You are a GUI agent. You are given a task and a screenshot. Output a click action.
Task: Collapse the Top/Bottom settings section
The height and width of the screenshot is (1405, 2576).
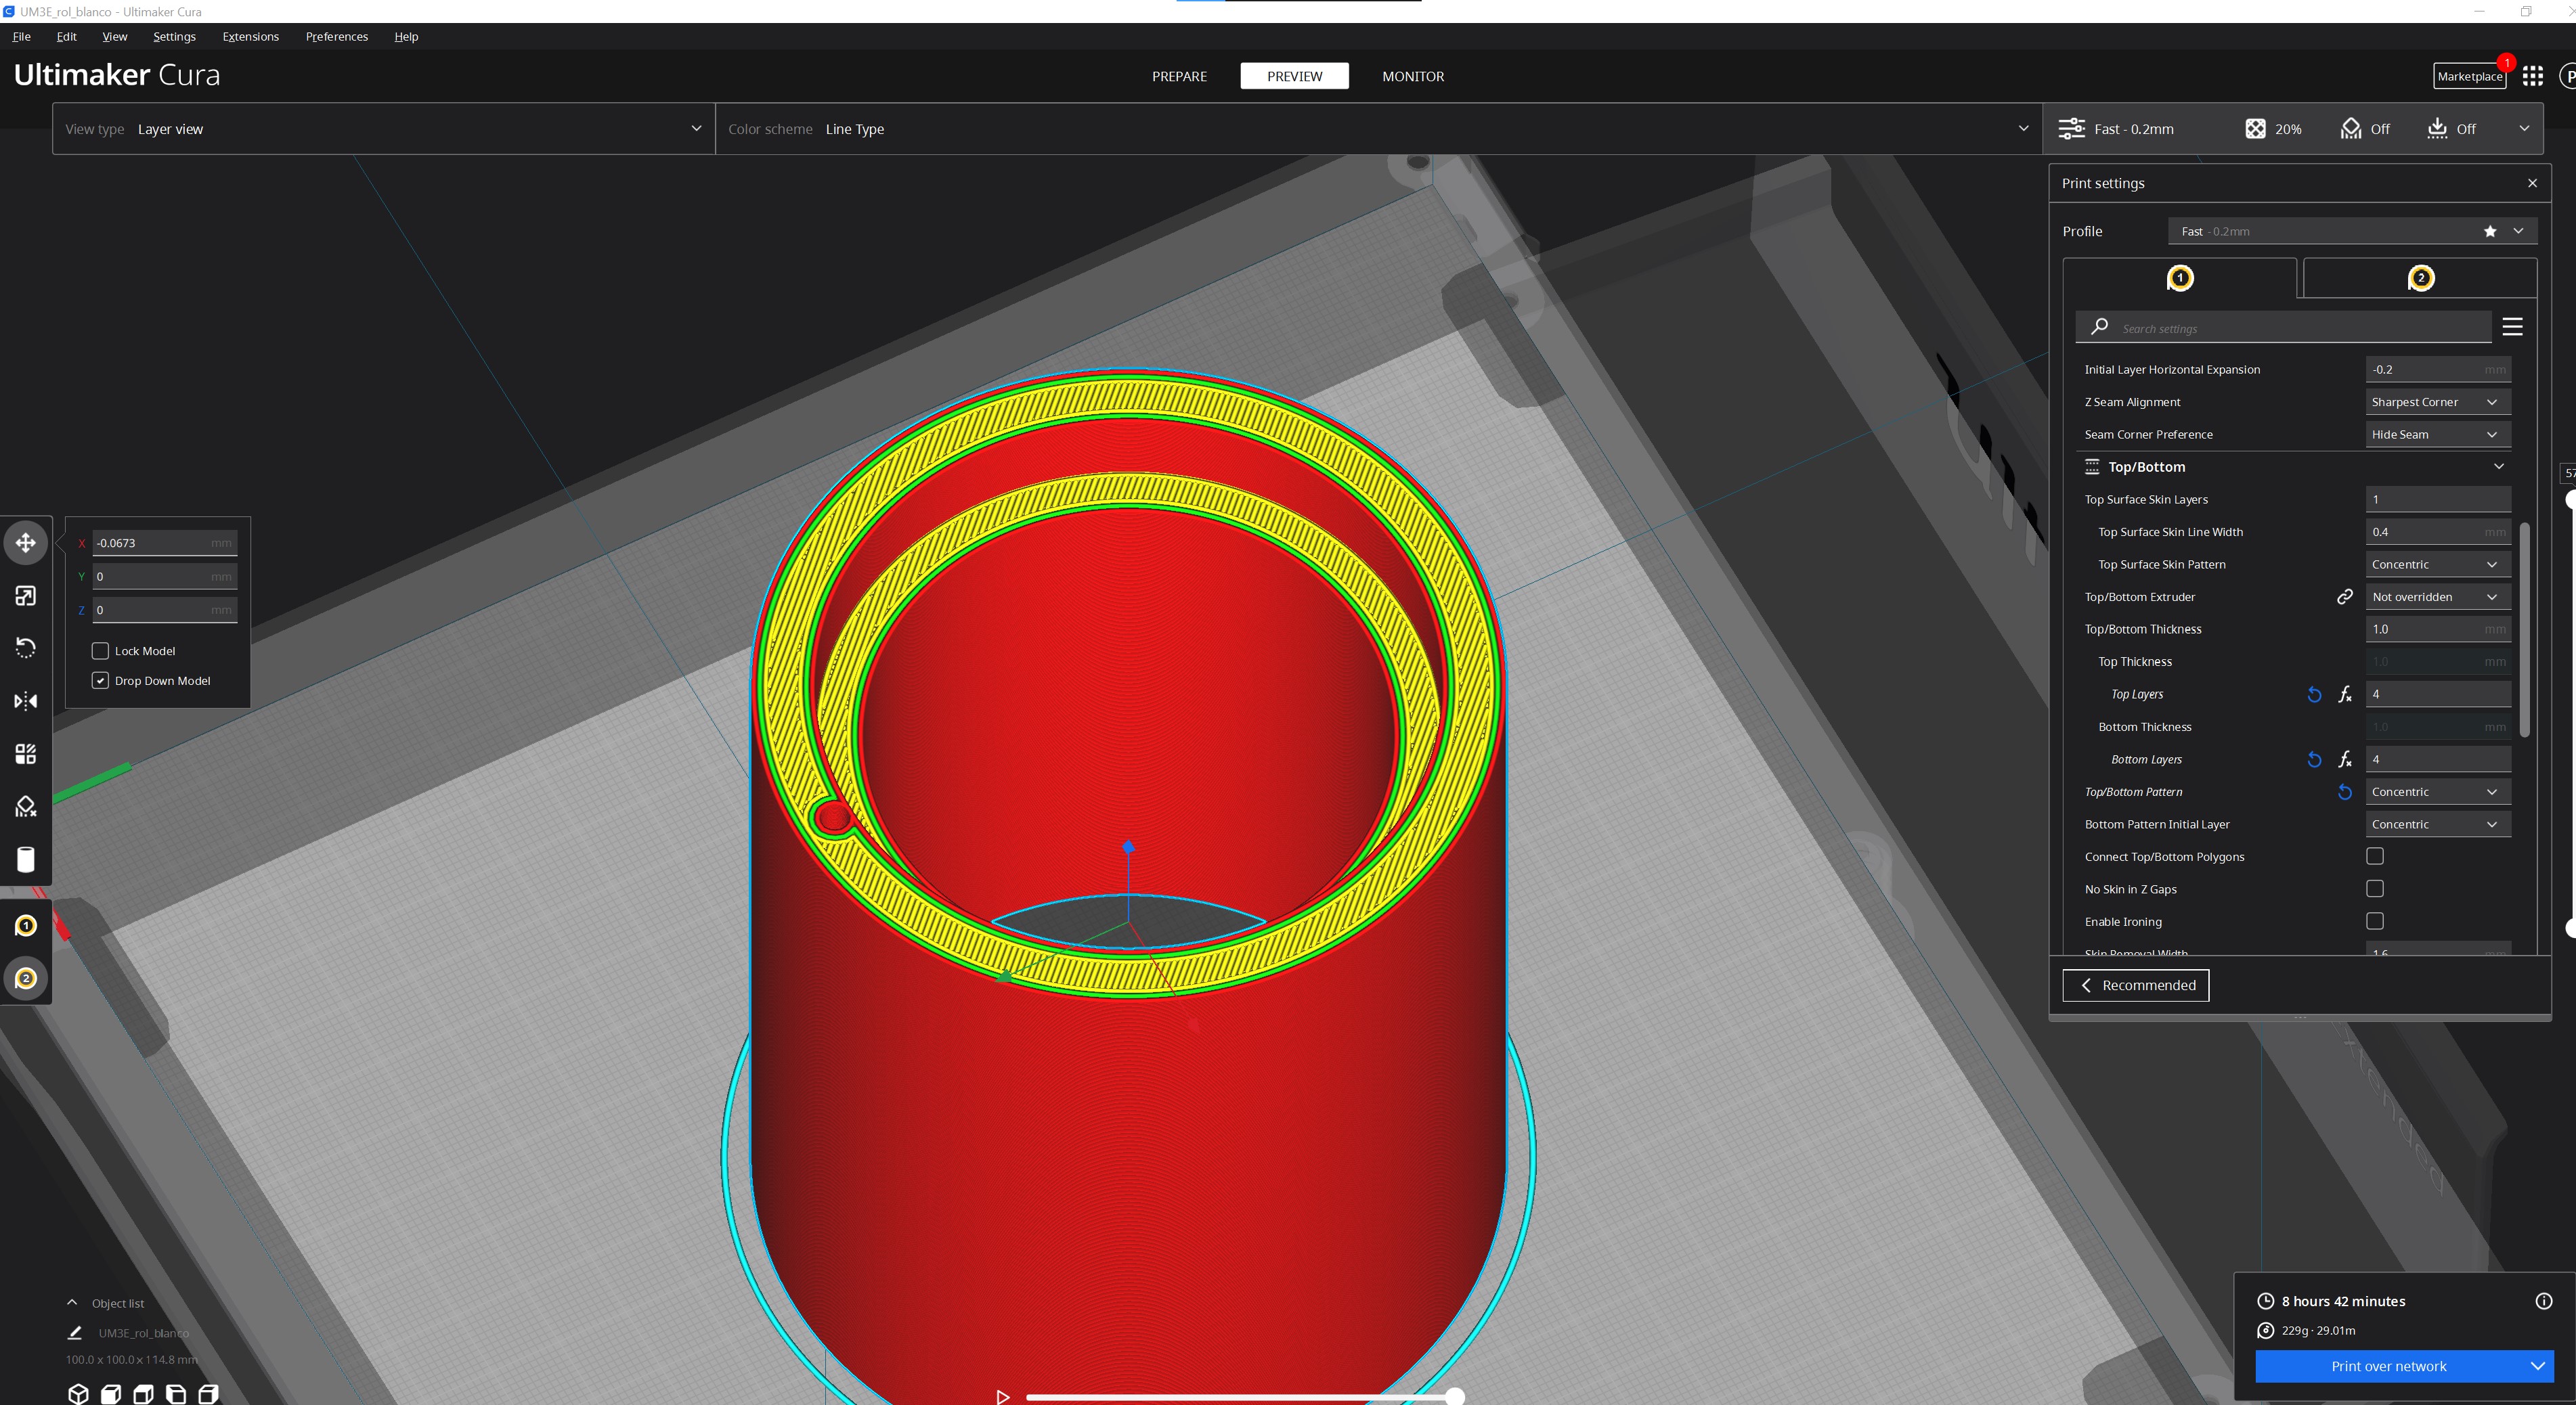pyautogui.click(x=2498, y=466)
